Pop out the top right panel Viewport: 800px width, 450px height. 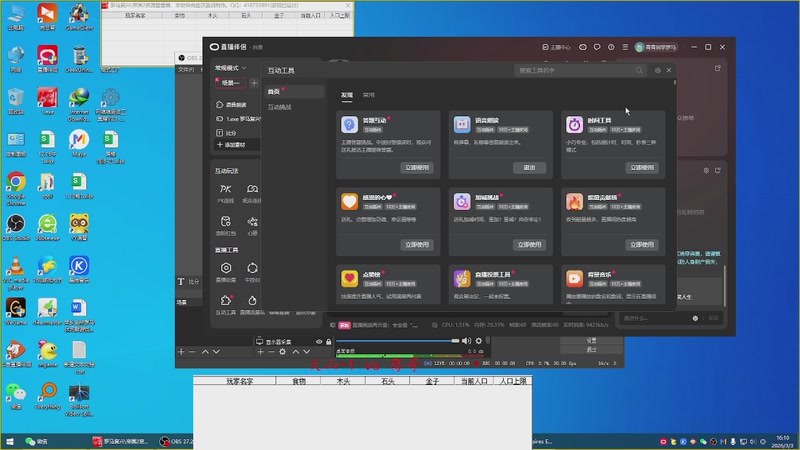click(718, 68)
